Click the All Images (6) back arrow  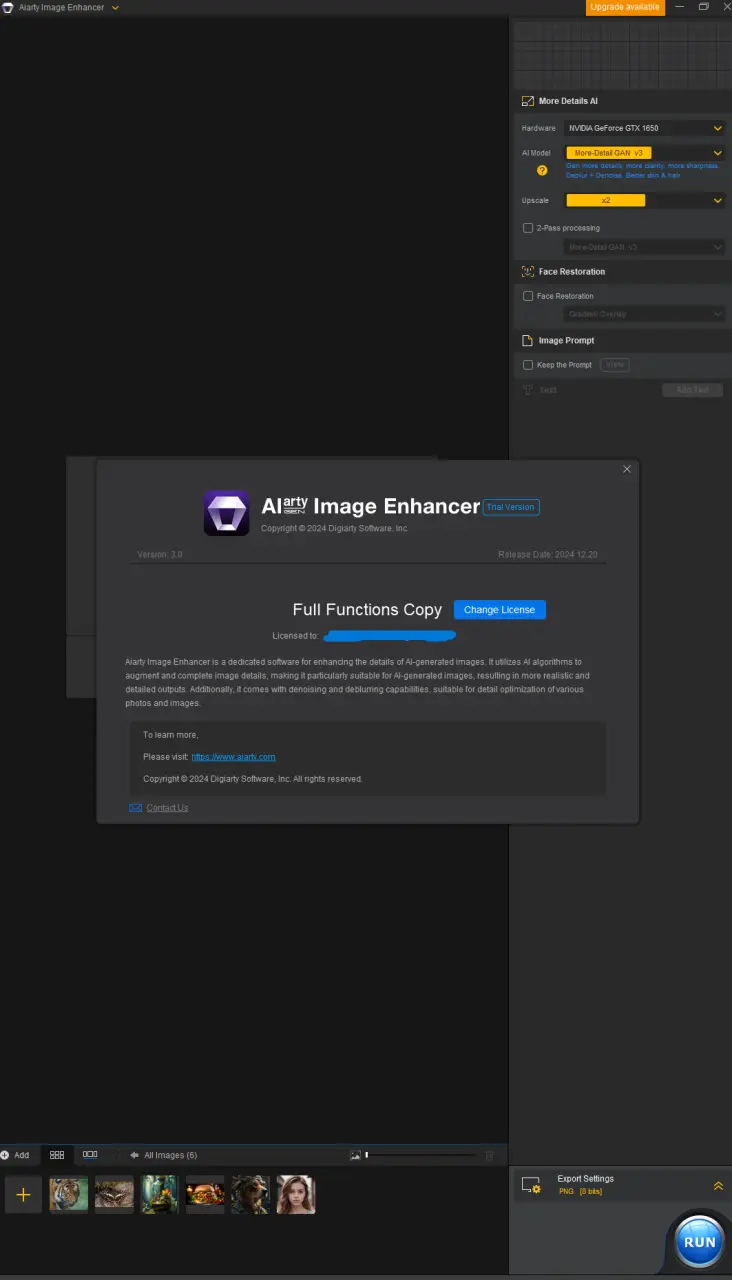(134, 1155)
